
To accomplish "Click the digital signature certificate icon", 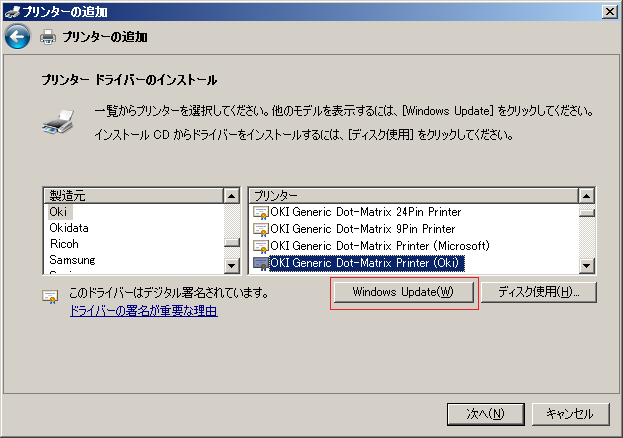I will [50, 297].
